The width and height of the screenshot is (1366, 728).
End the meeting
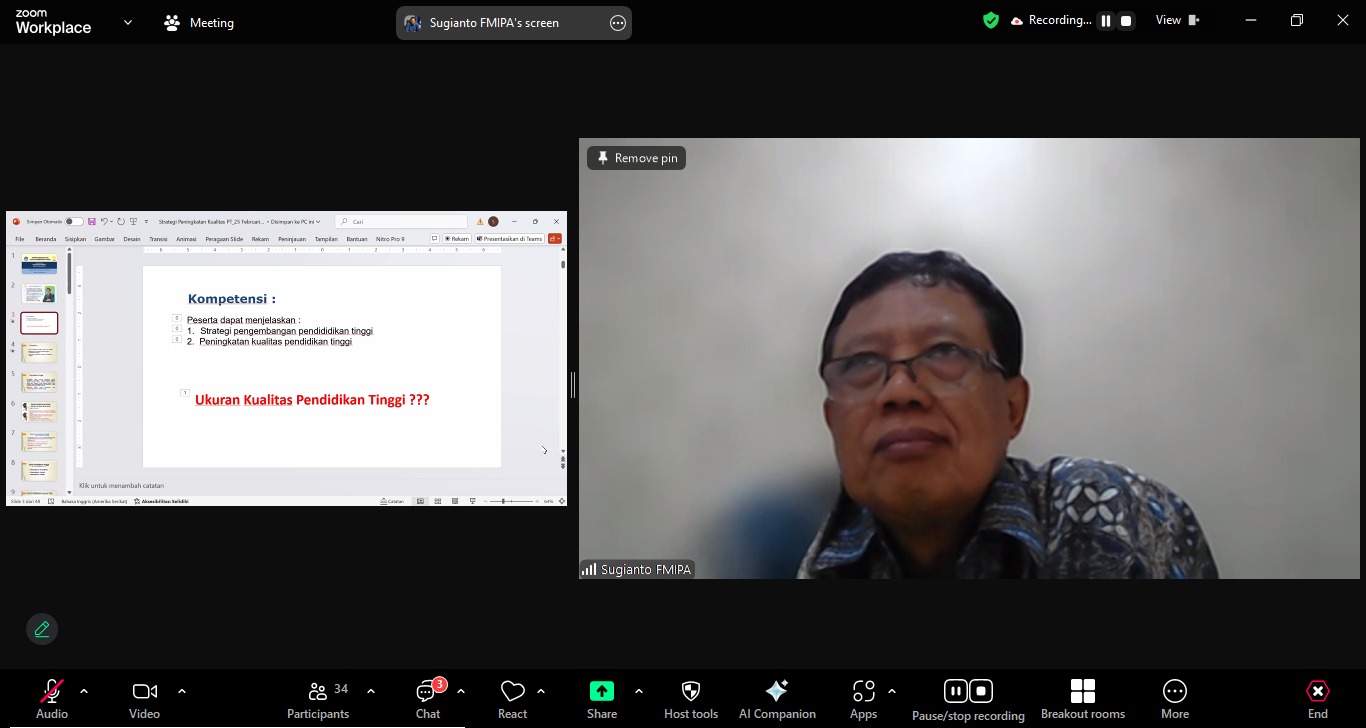1317,691
